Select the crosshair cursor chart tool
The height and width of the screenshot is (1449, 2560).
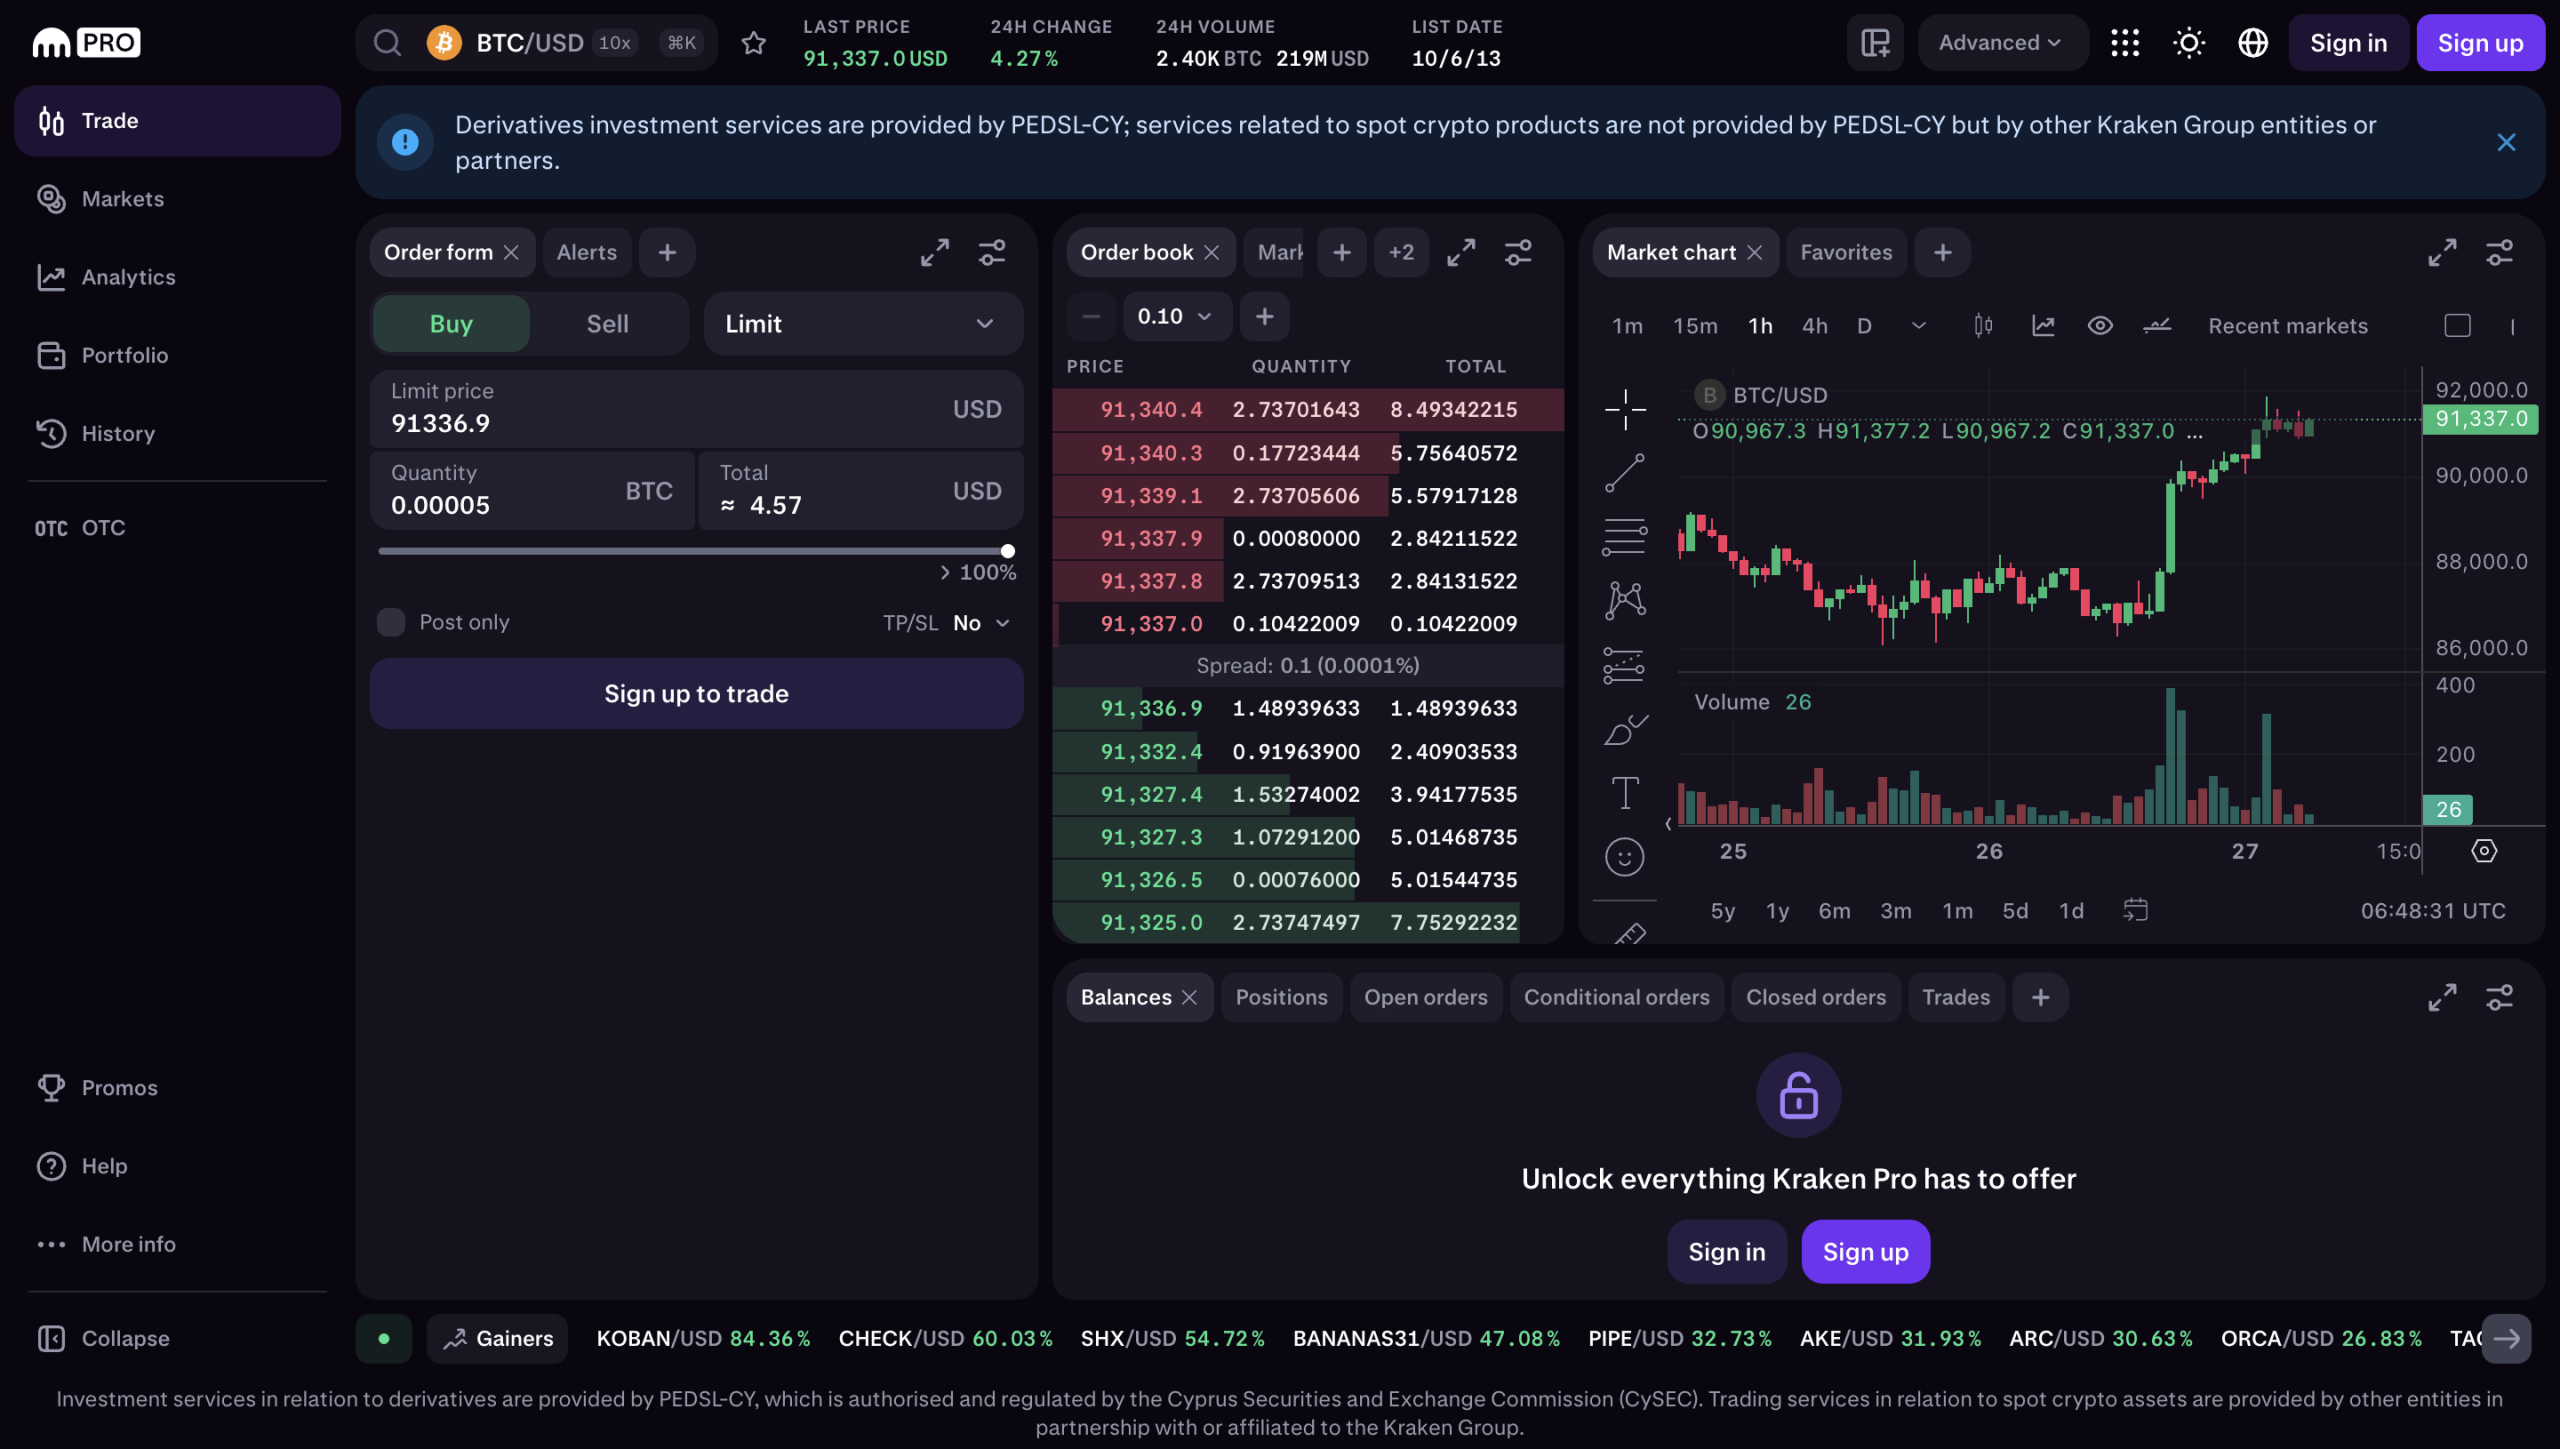coord(1625,409)
